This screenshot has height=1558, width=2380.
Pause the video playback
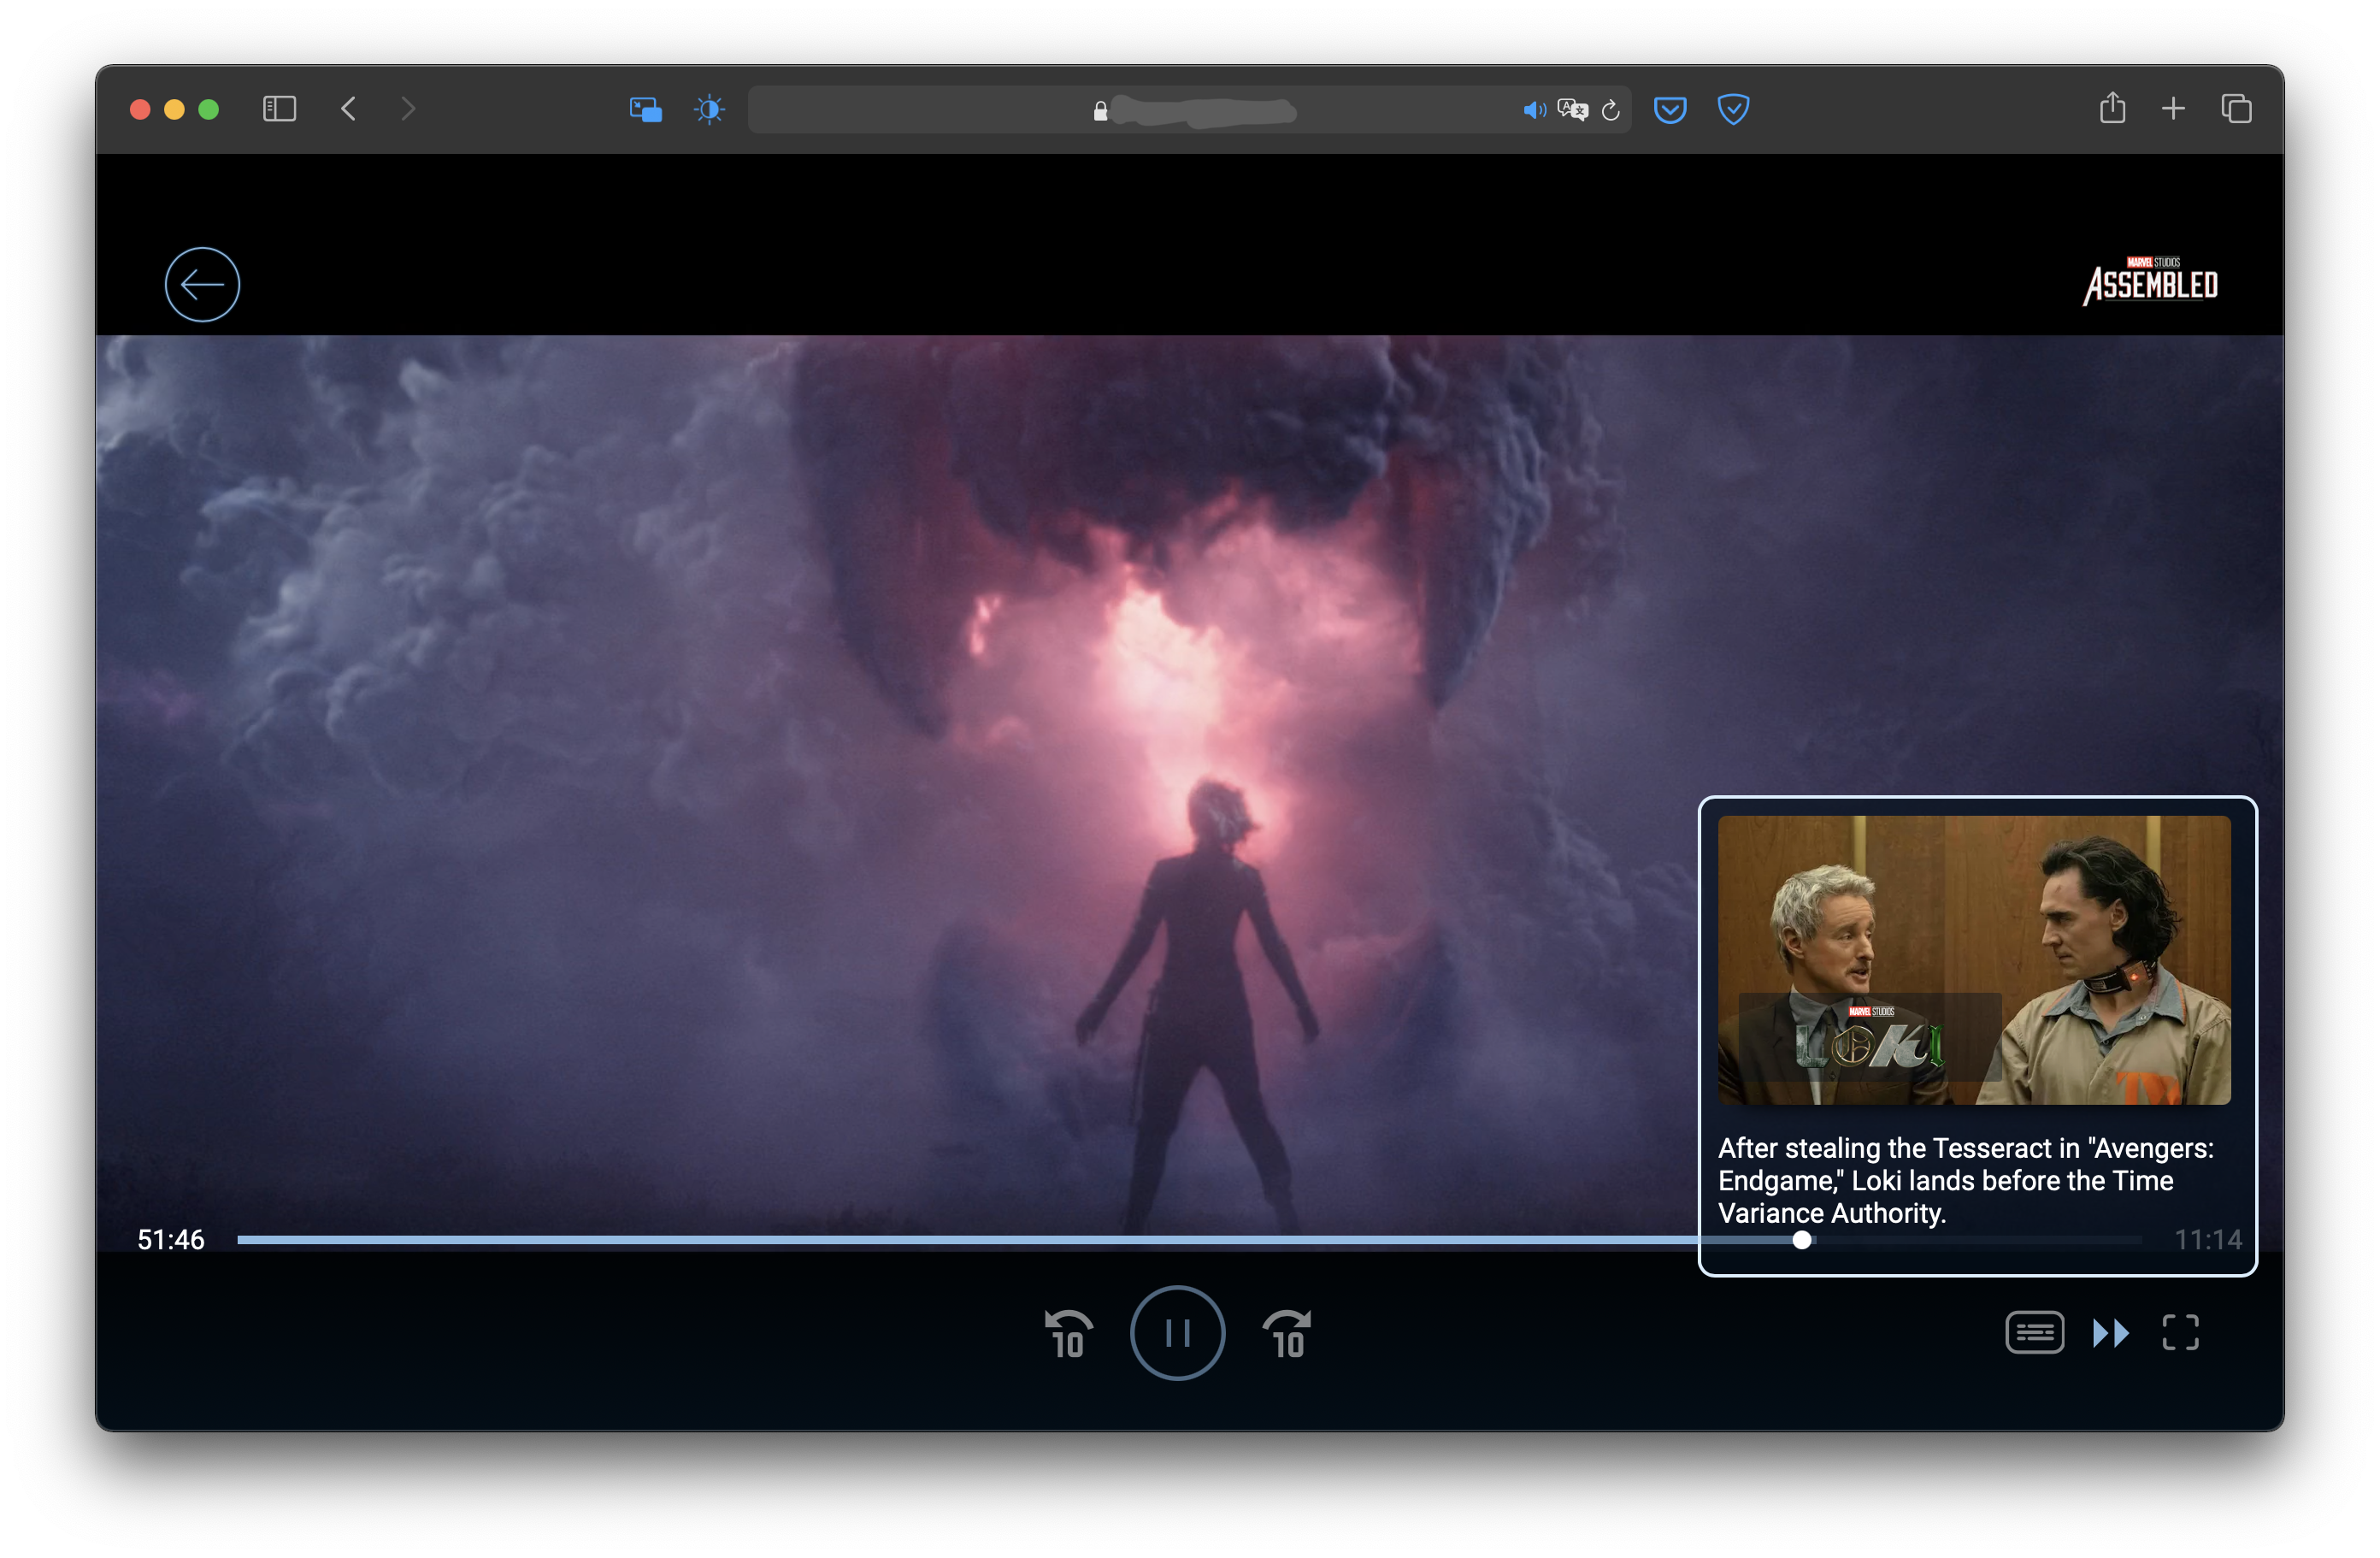tap(1177, 1333)
